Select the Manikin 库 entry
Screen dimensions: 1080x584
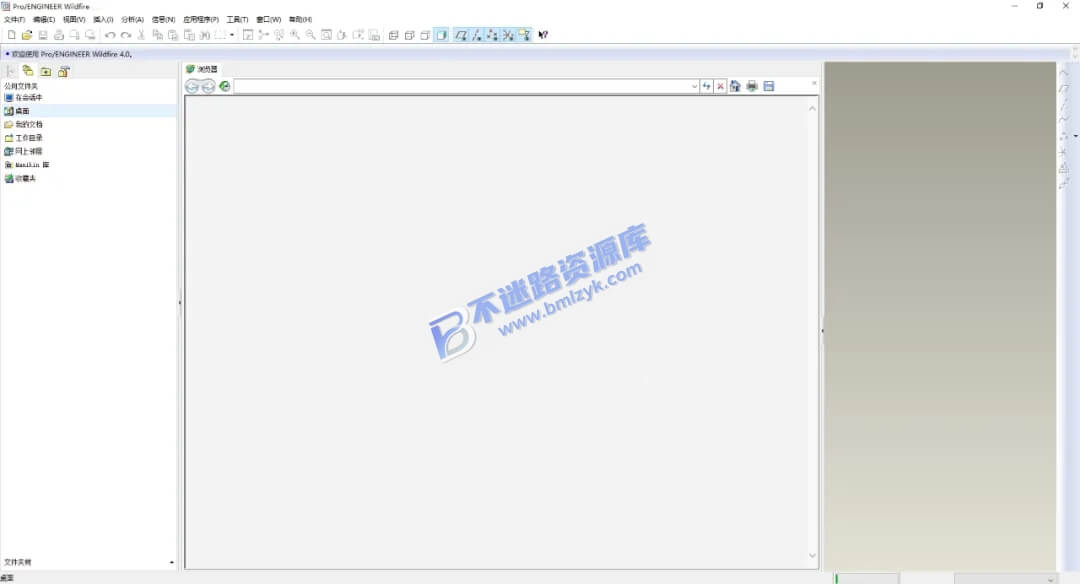[27, 165]
